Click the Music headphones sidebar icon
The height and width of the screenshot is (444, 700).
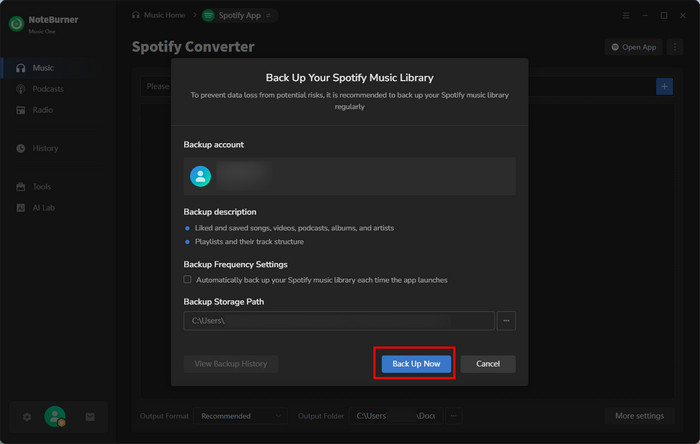[x=21, y=68]
